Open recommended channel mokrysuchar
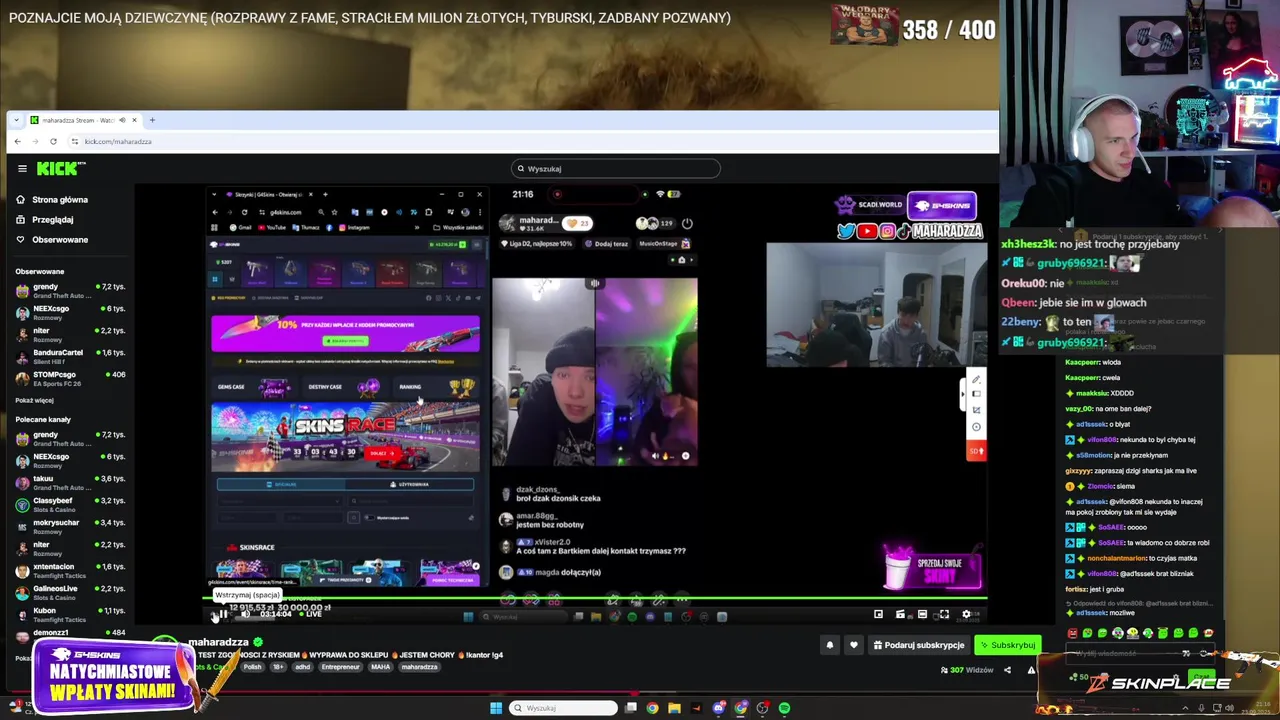1280x720 pixels. click(x=70, y=526)
